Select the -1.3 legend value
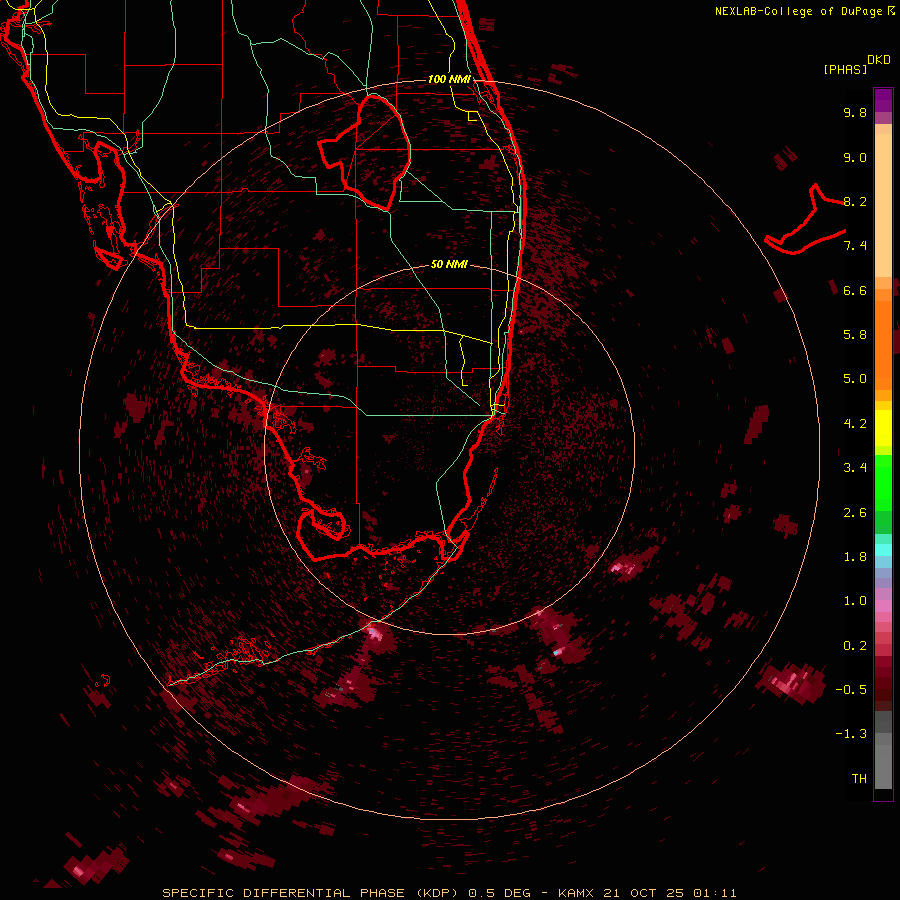 (x=851, y=734)
